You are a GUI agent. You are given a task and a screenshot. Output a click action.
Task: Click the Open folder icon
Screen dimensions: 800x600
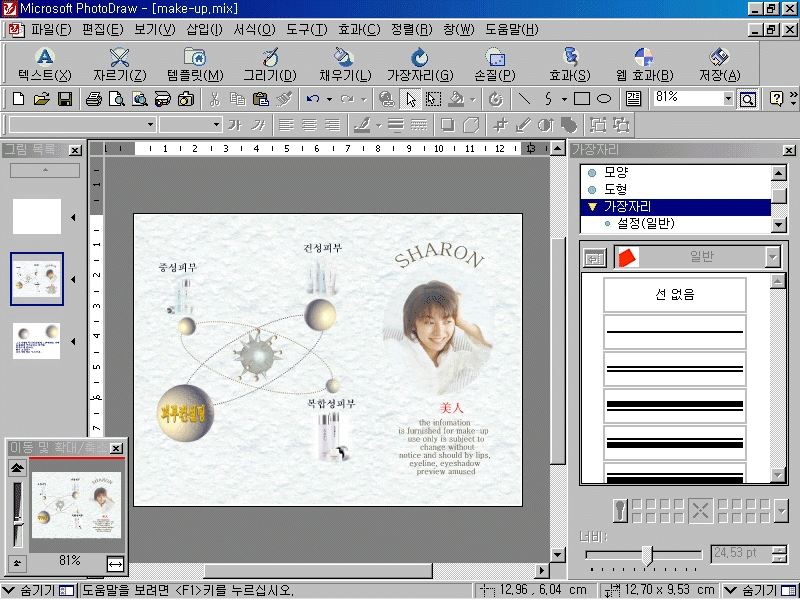[41, 98]
